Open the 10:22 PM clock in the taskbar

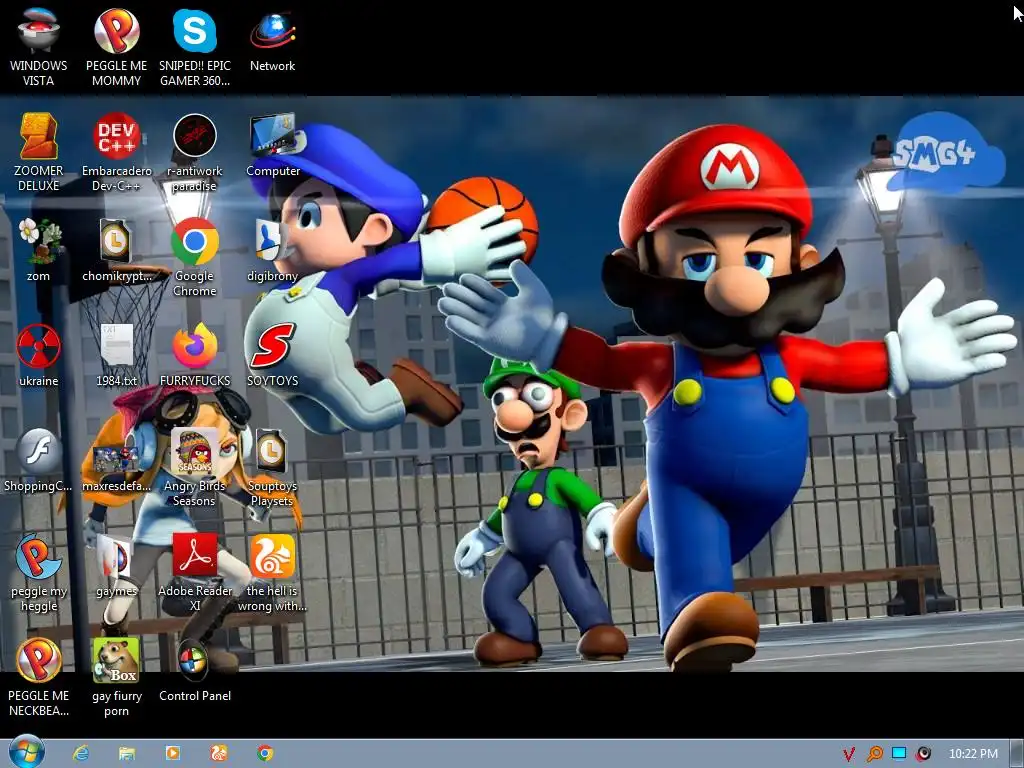click(x=973, y=754)
